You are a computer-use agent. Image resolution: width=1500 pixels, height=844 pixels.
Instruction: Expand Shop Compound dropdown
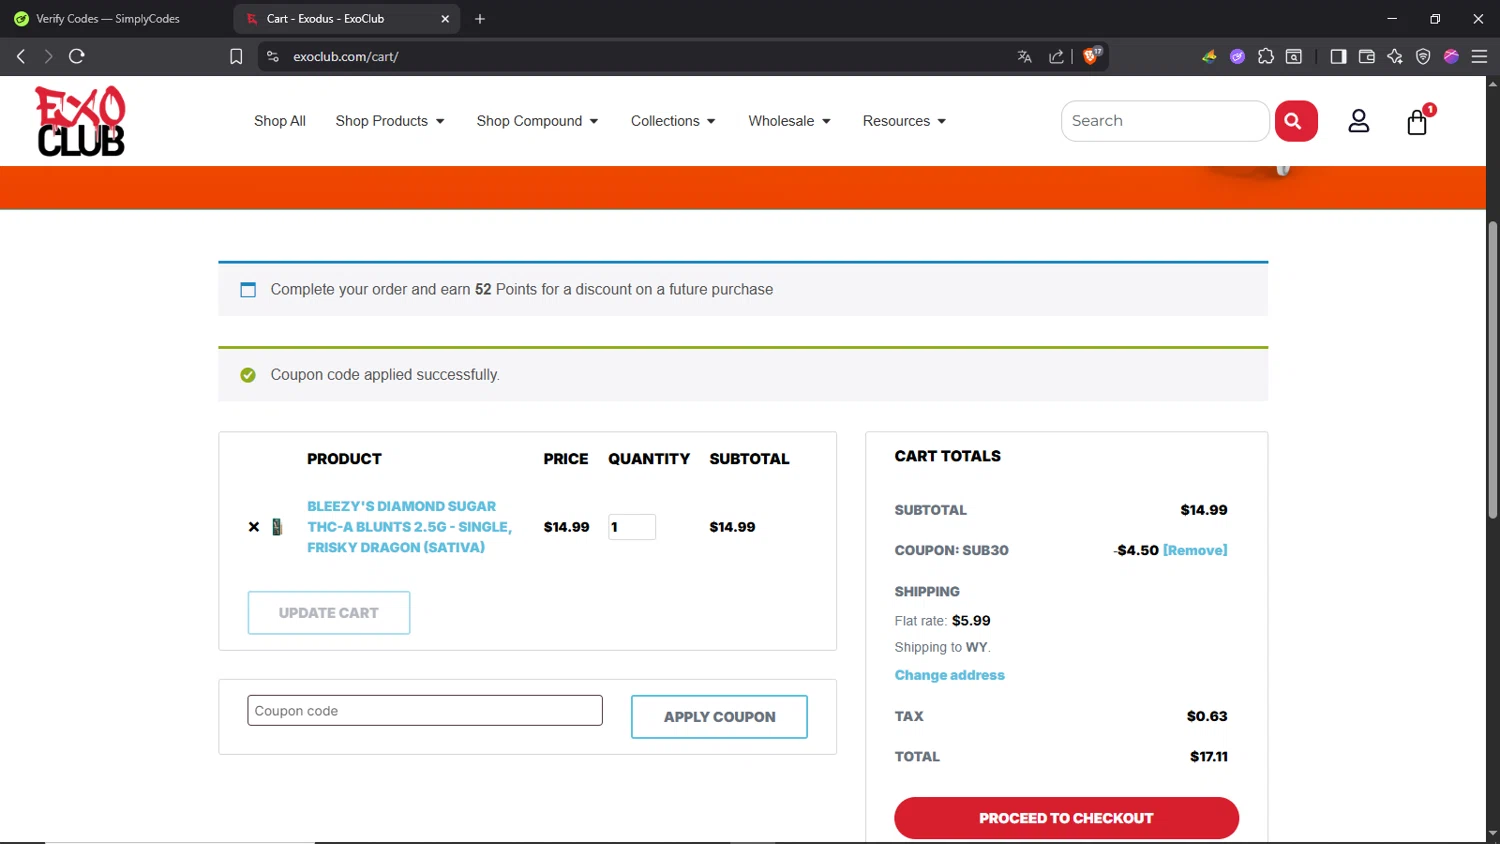[537, 121]
